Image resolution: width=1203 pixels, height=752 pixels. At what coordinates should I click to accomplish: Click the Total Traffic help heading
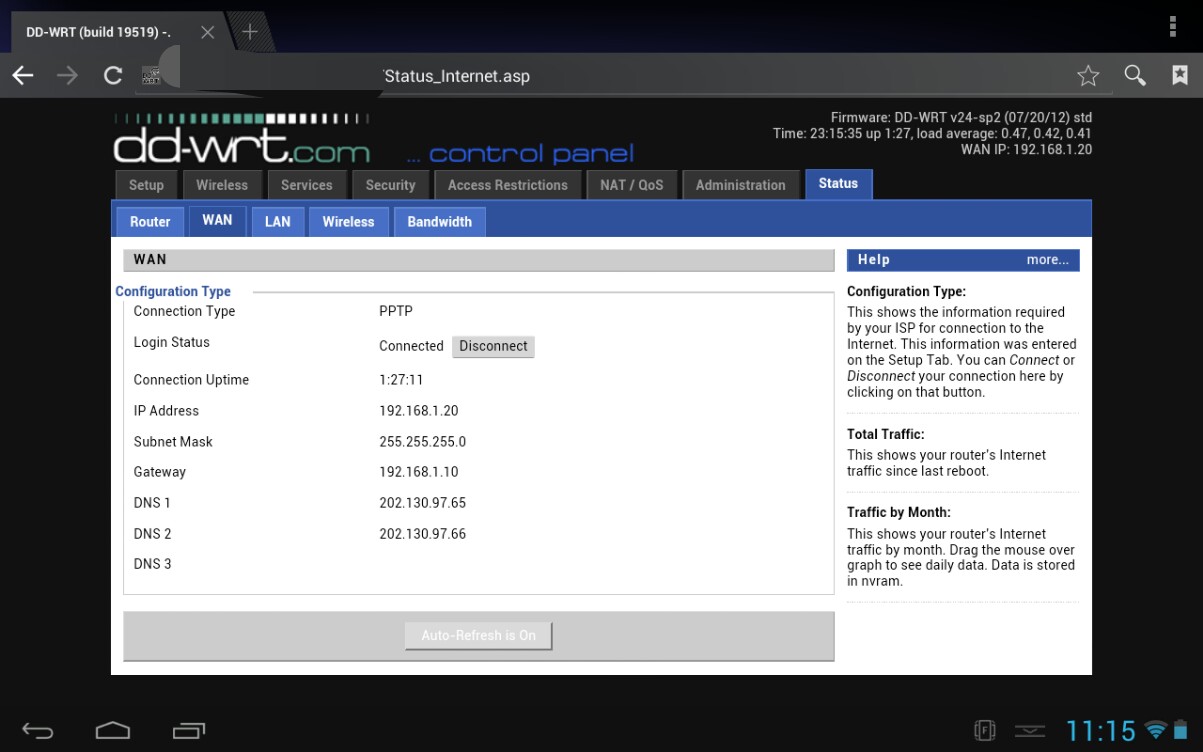[x=886, y=435]
